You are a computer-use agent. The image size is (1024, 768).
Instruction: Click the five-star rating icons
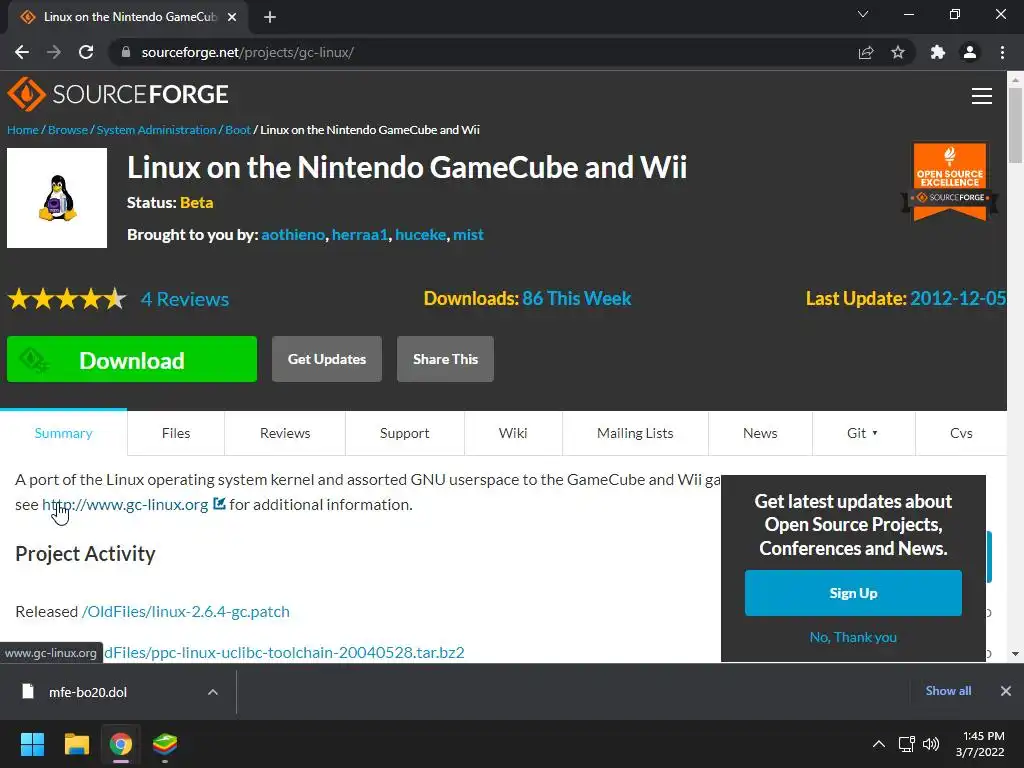(x=67, y=299)
